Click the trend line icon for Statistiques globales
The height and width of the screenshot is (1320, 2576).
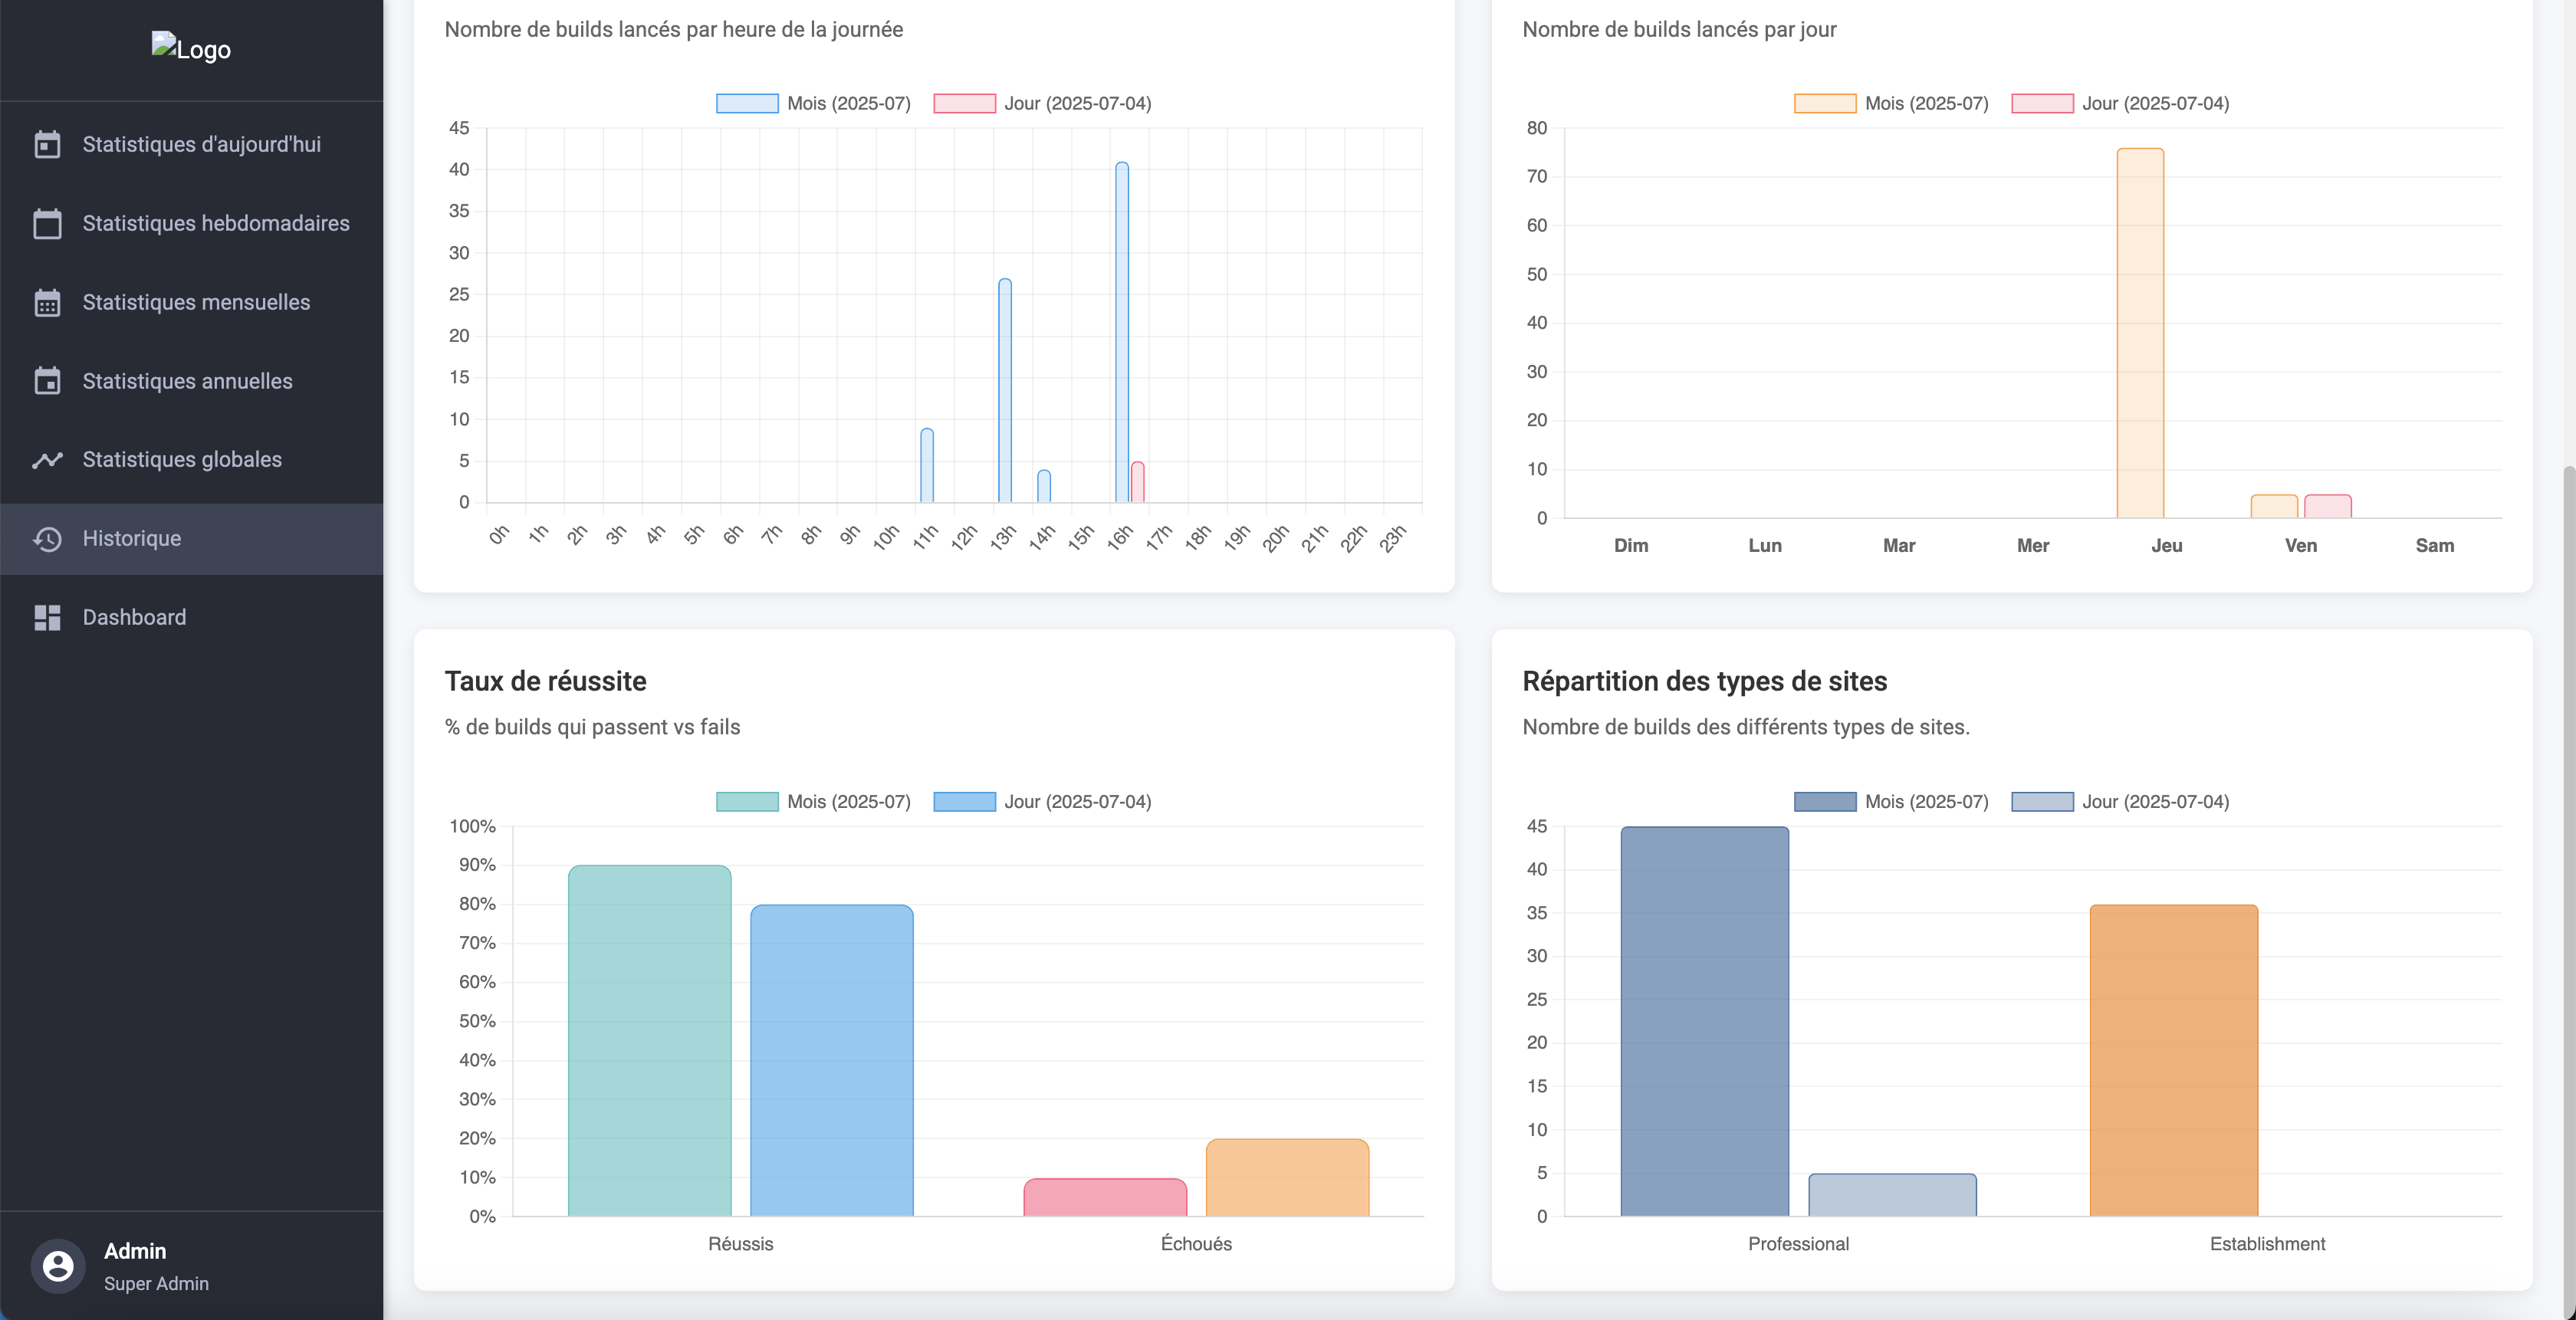click(x=47, y=460)
